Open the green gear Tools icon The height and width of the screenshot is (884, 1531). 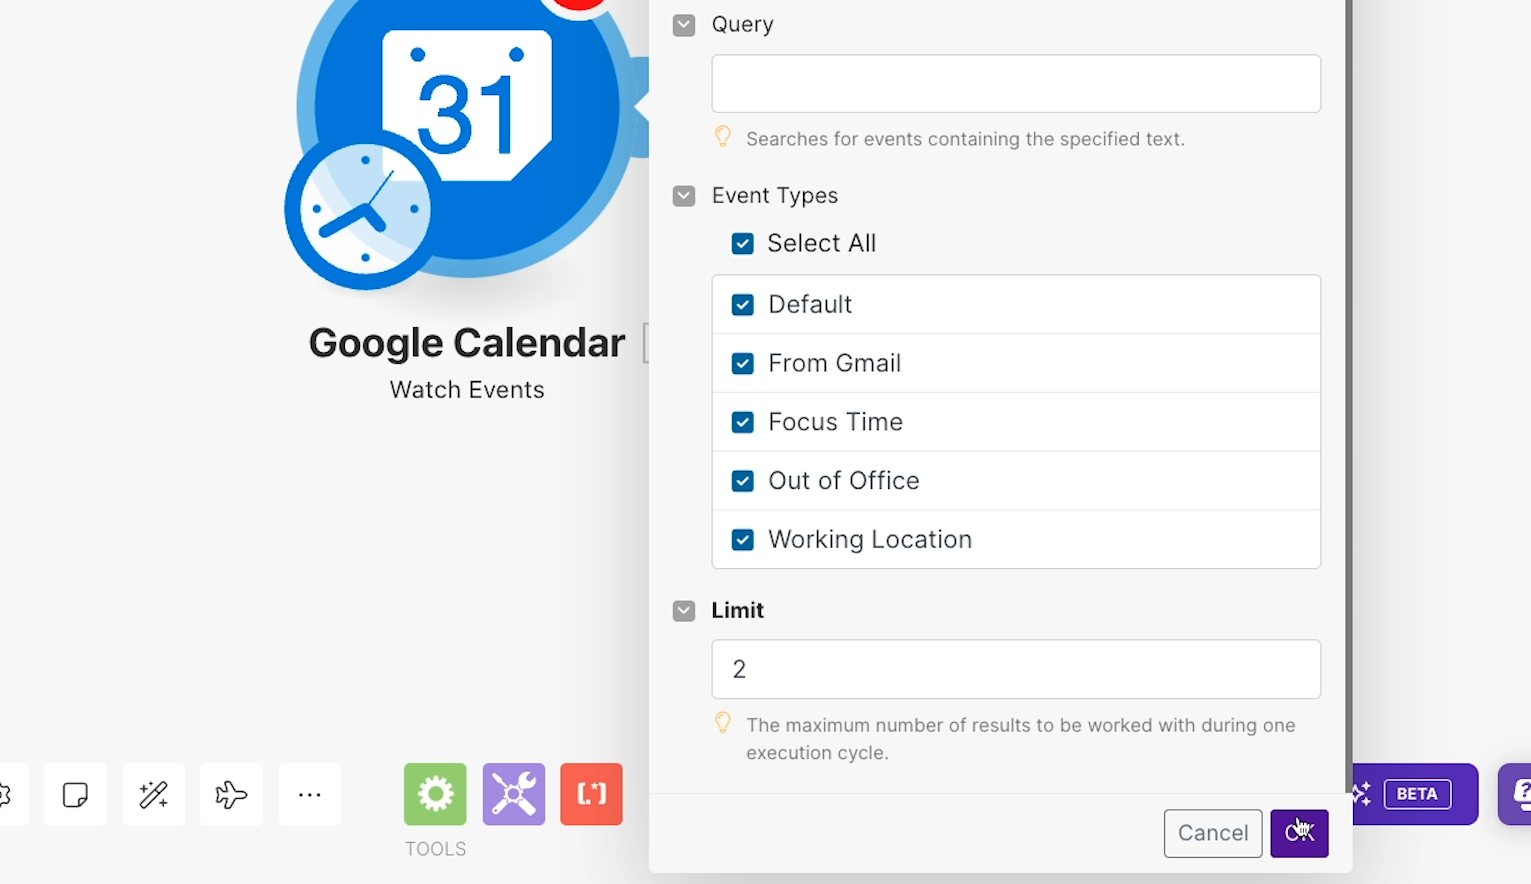[435, 794]
